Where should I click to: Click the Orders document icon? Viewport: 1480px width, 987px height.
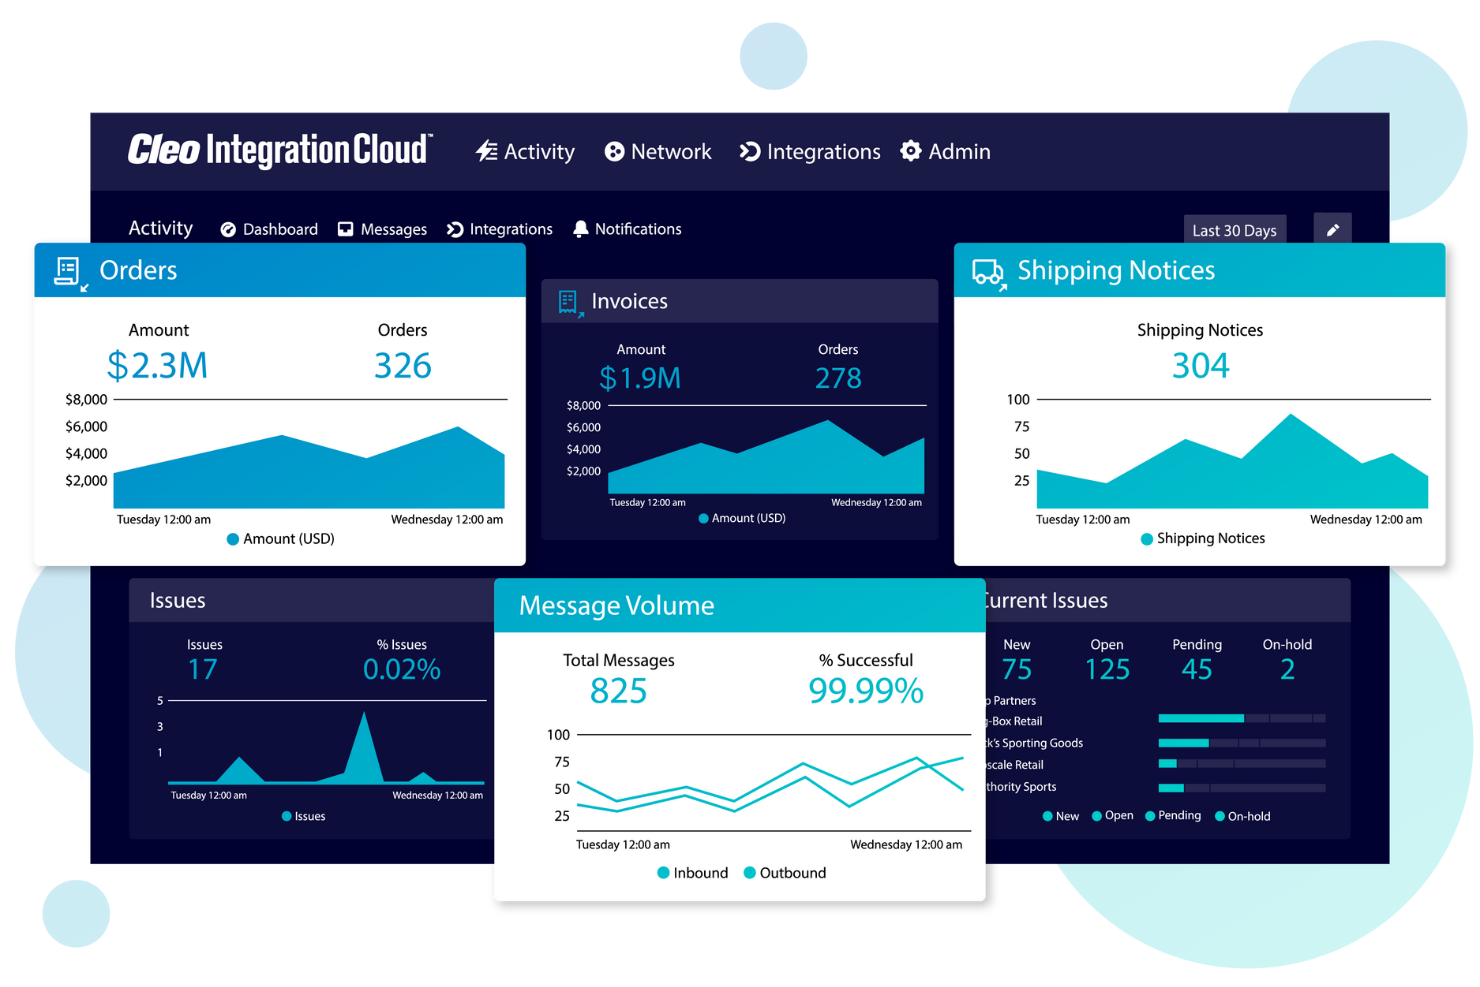pos(68,271)
